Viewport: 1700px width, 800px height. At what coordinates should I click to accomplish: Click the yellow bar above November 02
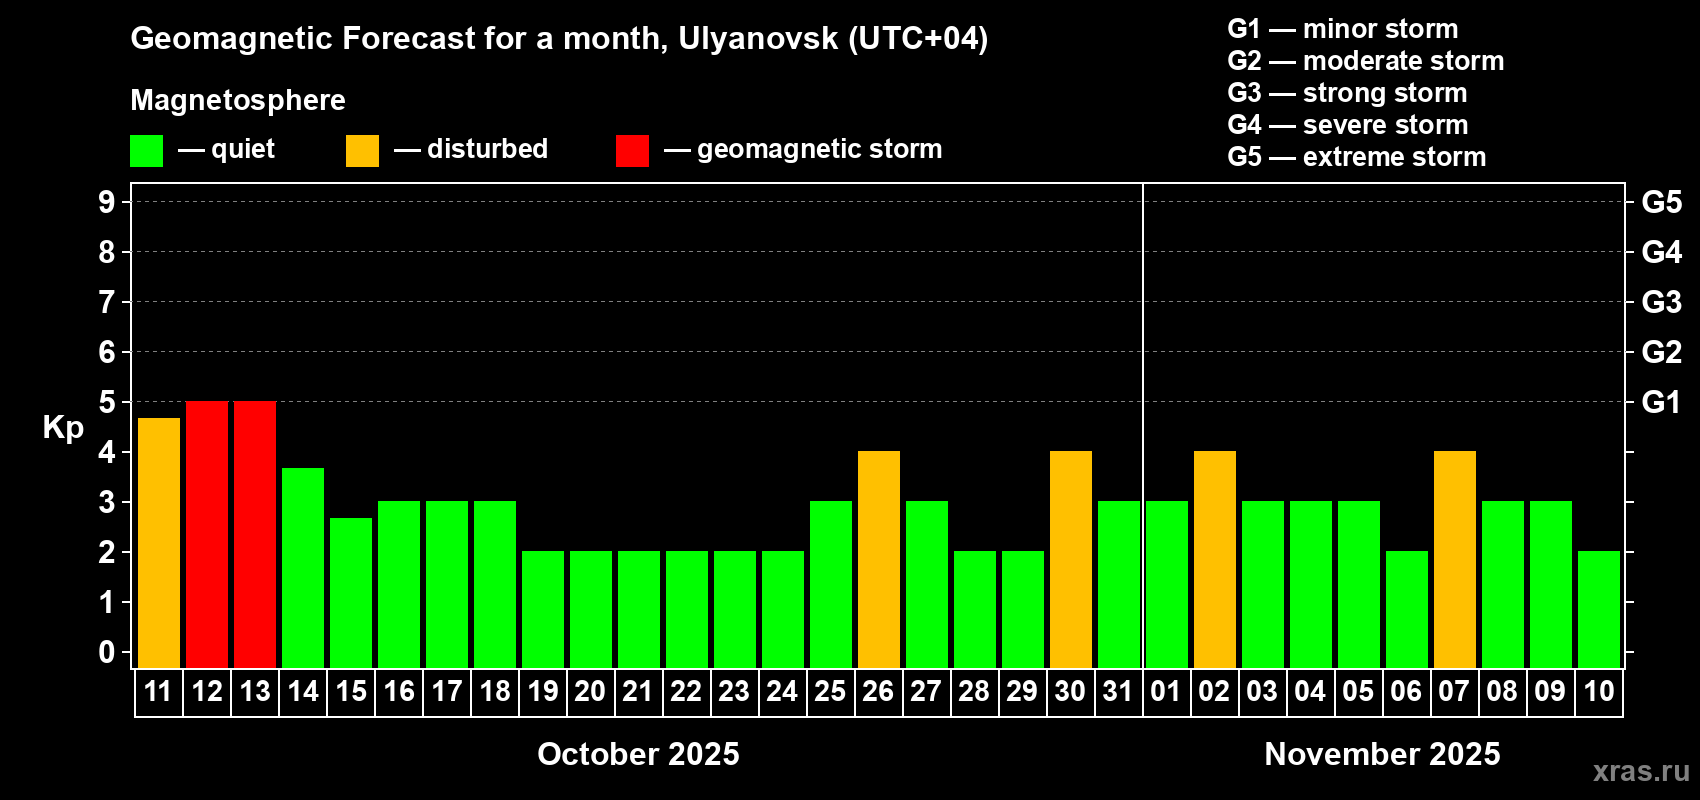tap(1215, 560)
